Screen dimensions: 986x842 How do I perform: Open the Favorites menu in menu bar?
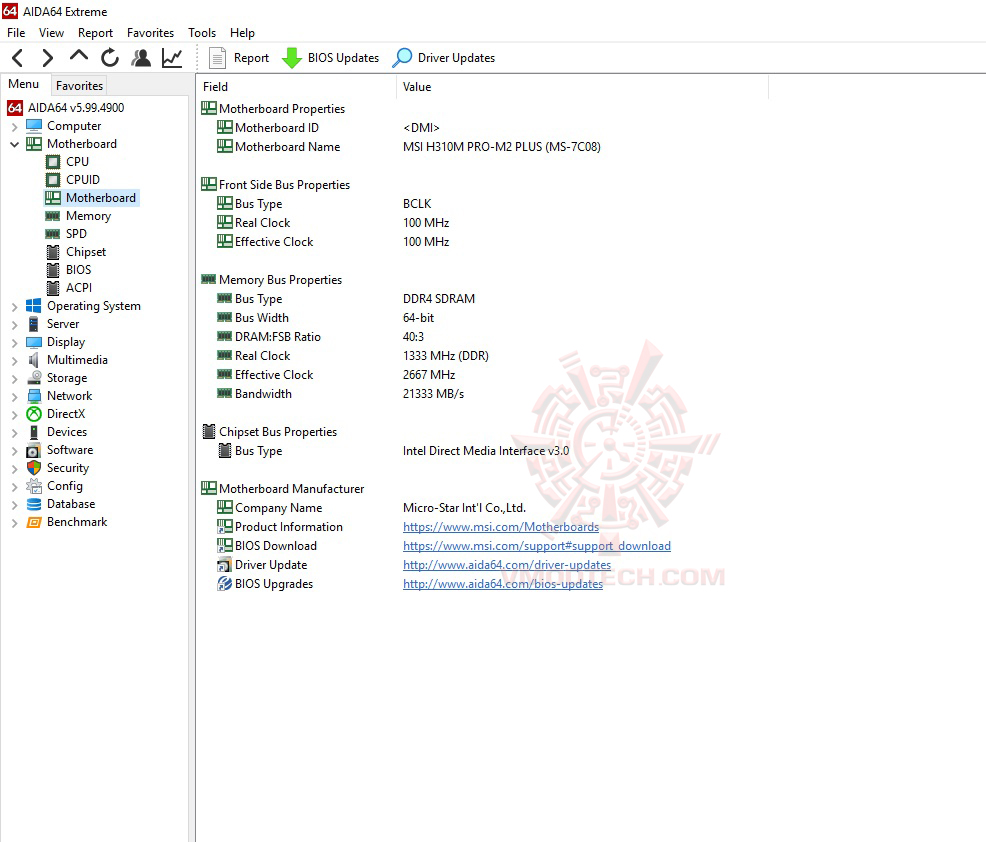click(150, 33)
